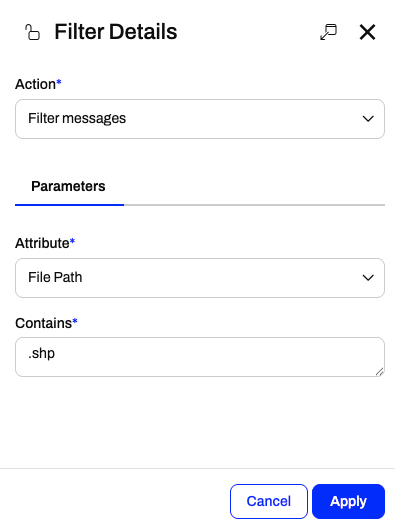Detach the panel with the pop-out icon

tap(328, 32)
